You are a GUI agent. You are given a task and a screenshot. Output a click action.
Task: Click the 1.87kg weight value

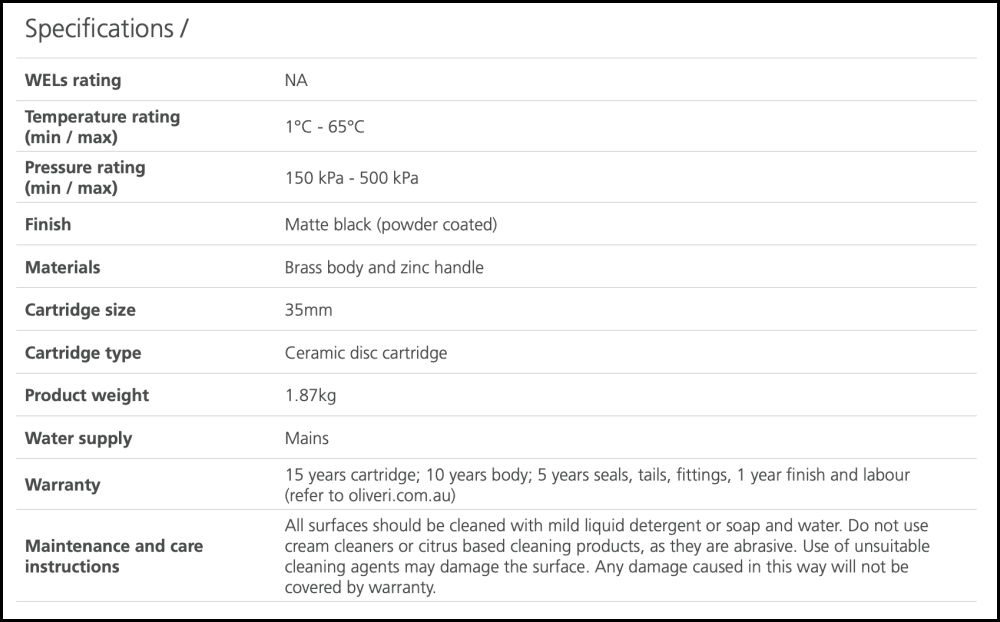coord(310,395)
